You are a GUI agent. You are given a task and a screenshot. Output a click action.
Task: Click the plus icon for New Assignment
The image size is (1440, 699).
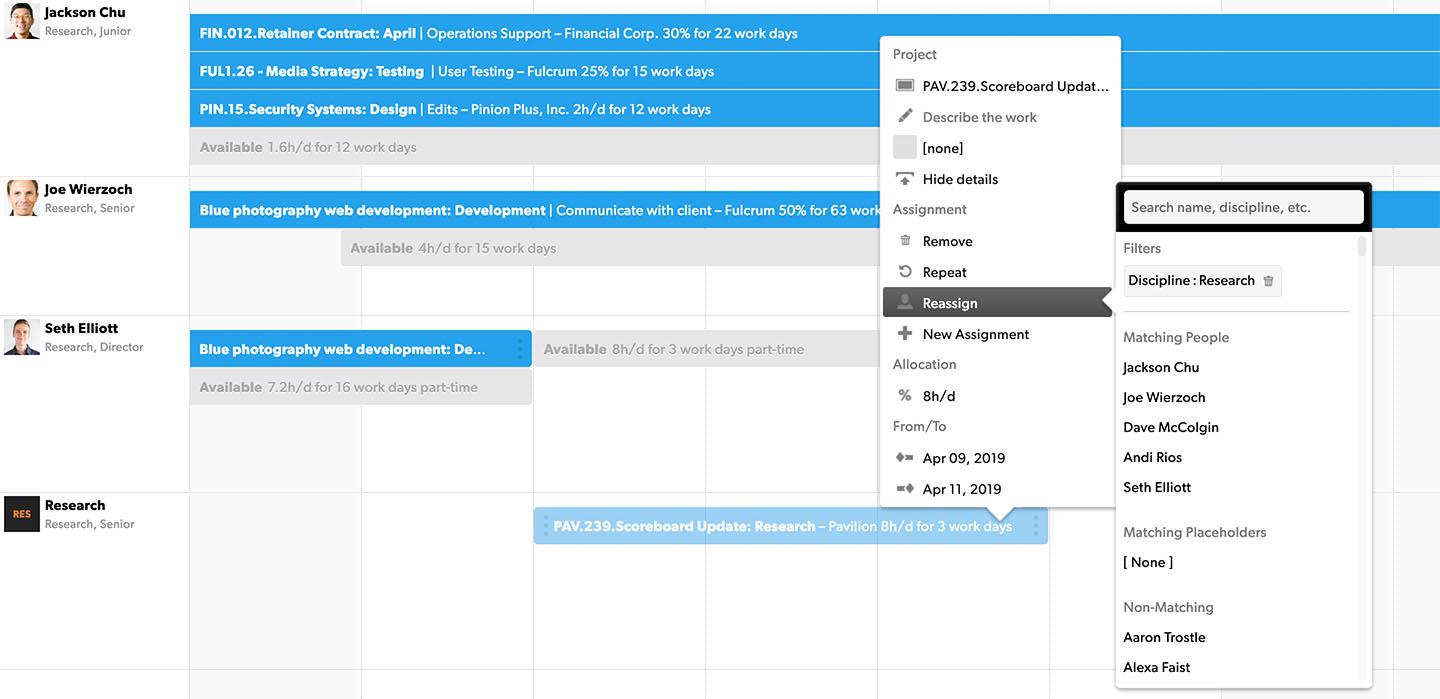905,334
